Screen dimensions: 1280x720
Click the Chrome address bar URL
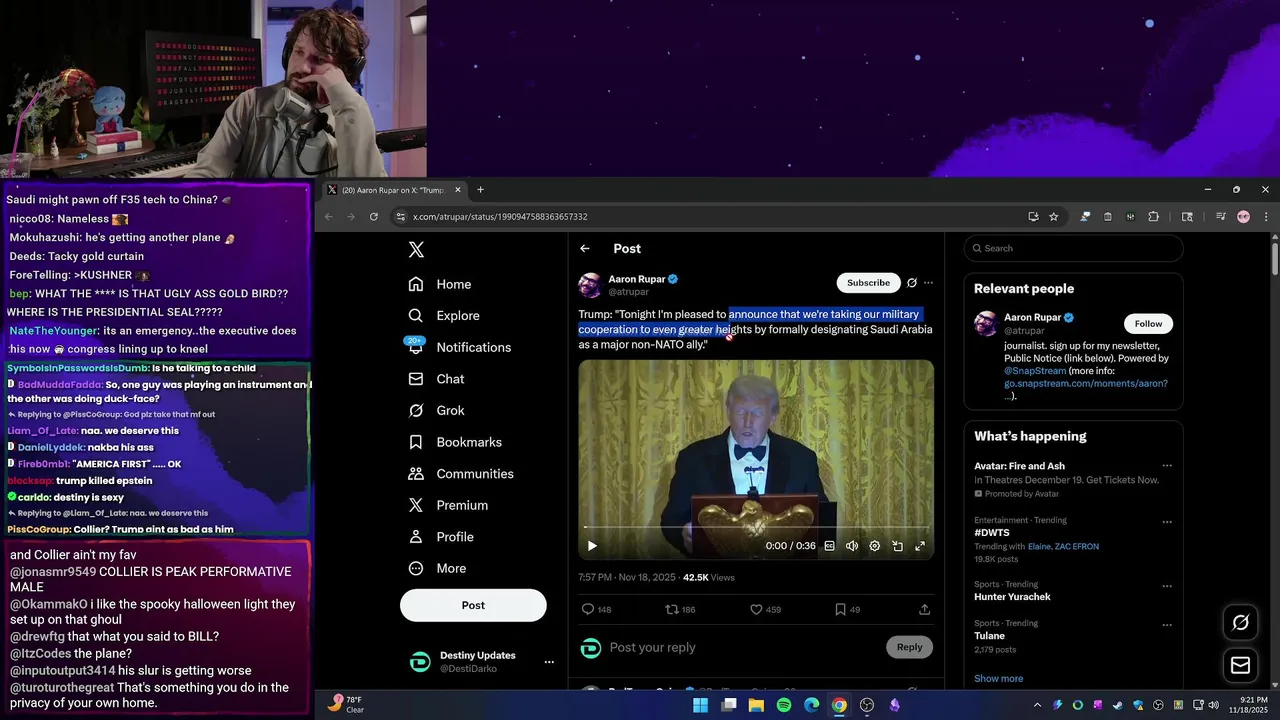click(500, 217)
